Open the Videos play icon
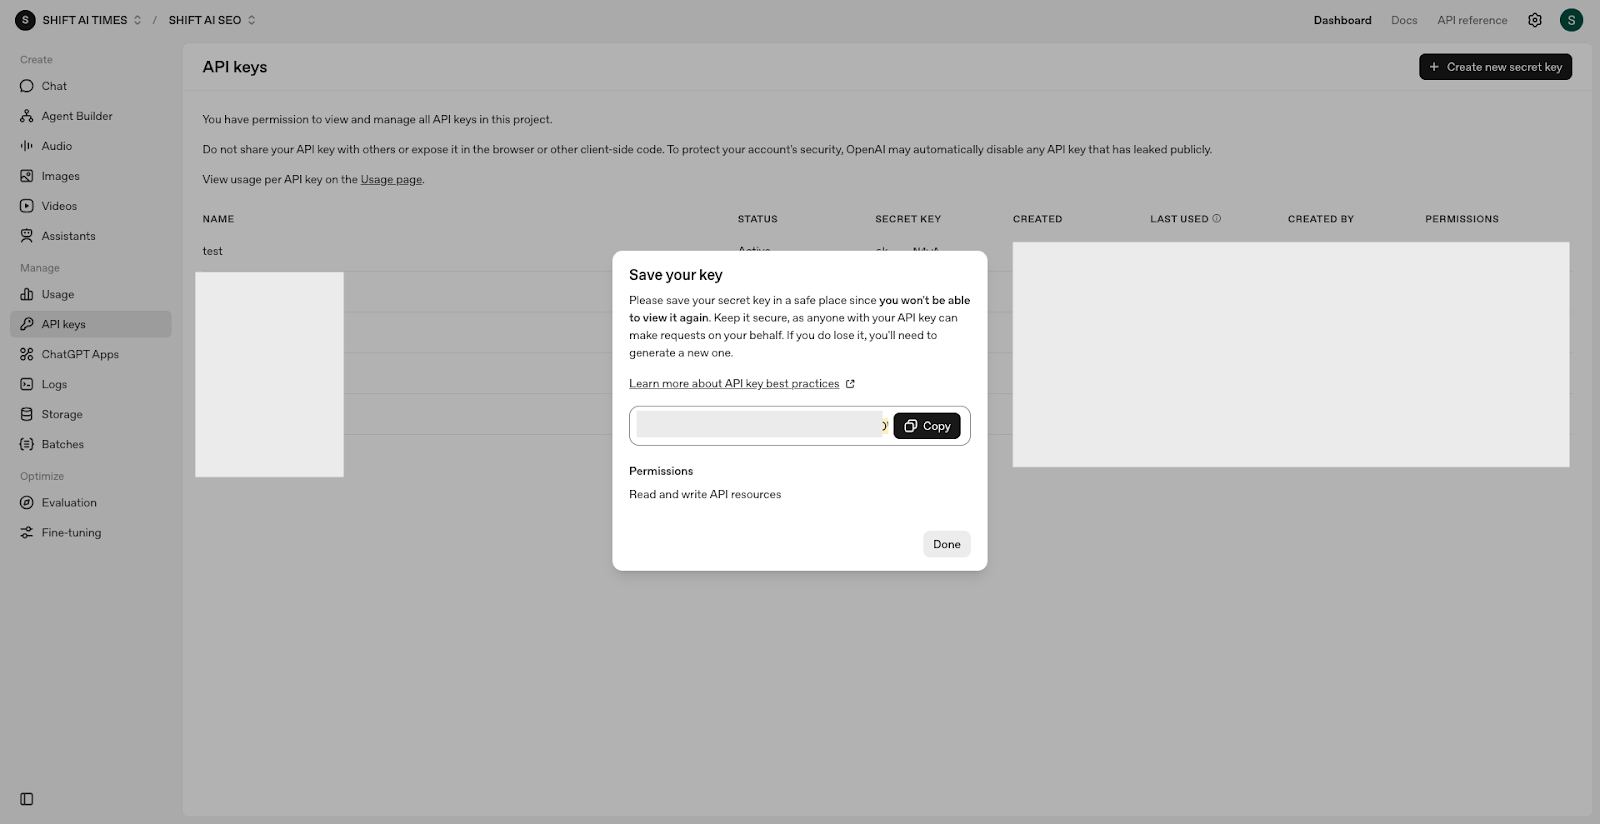 click(x=27, y=206)
